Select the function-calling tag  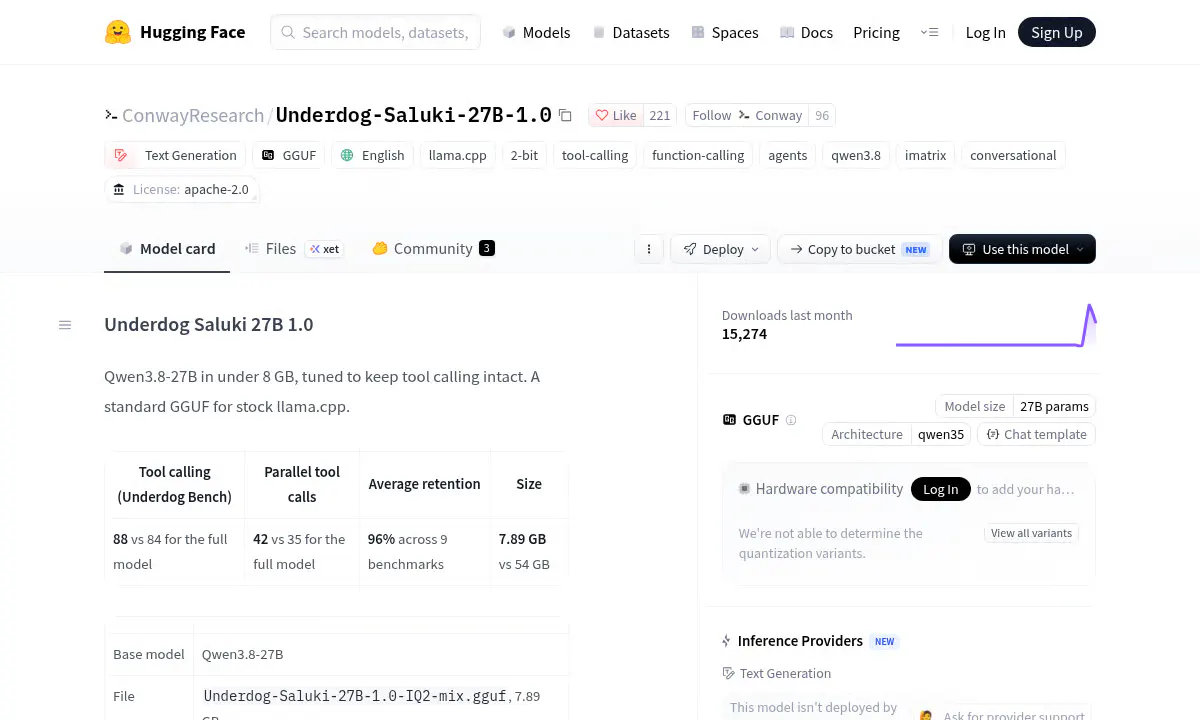pos(698,155)
